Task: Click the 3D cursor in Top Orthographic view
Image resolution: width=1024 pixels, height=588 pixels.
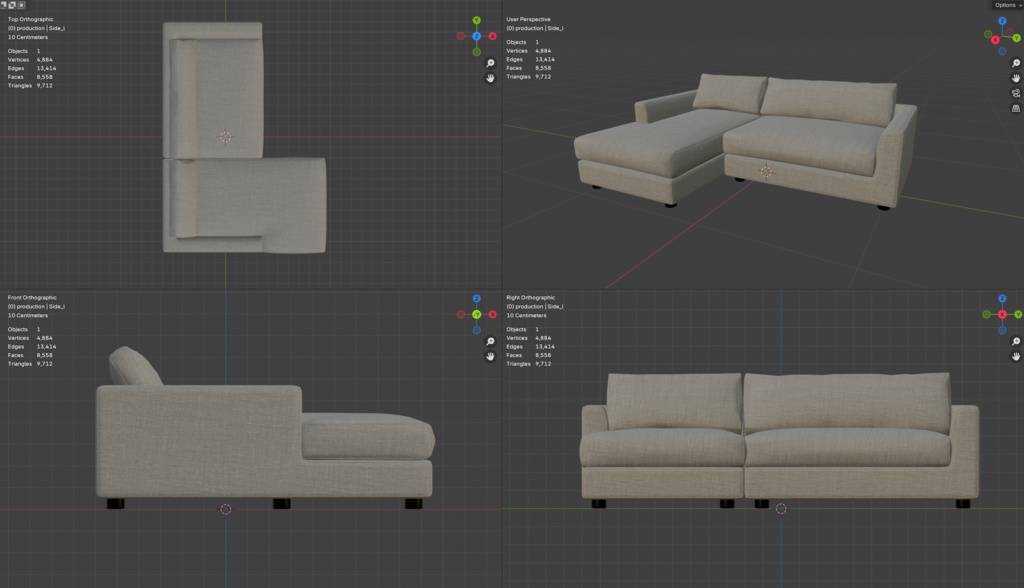Action: pos(225,137)
